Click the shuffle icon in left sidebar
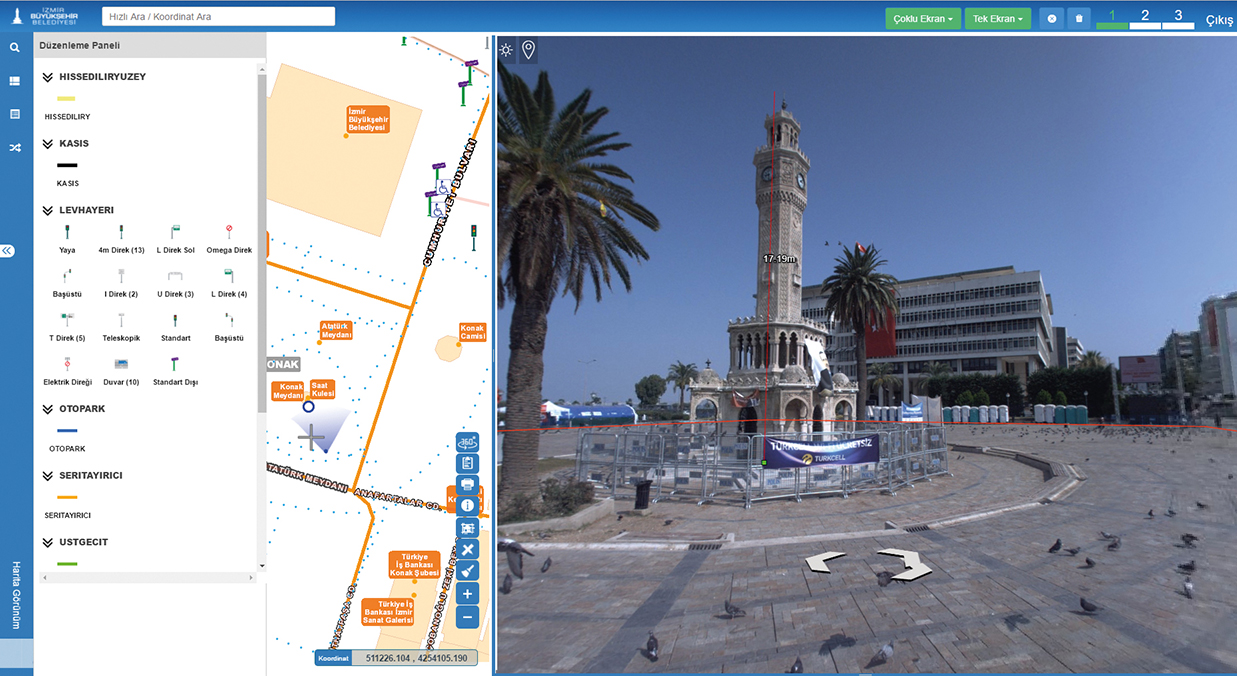 [x=15, y=148]
